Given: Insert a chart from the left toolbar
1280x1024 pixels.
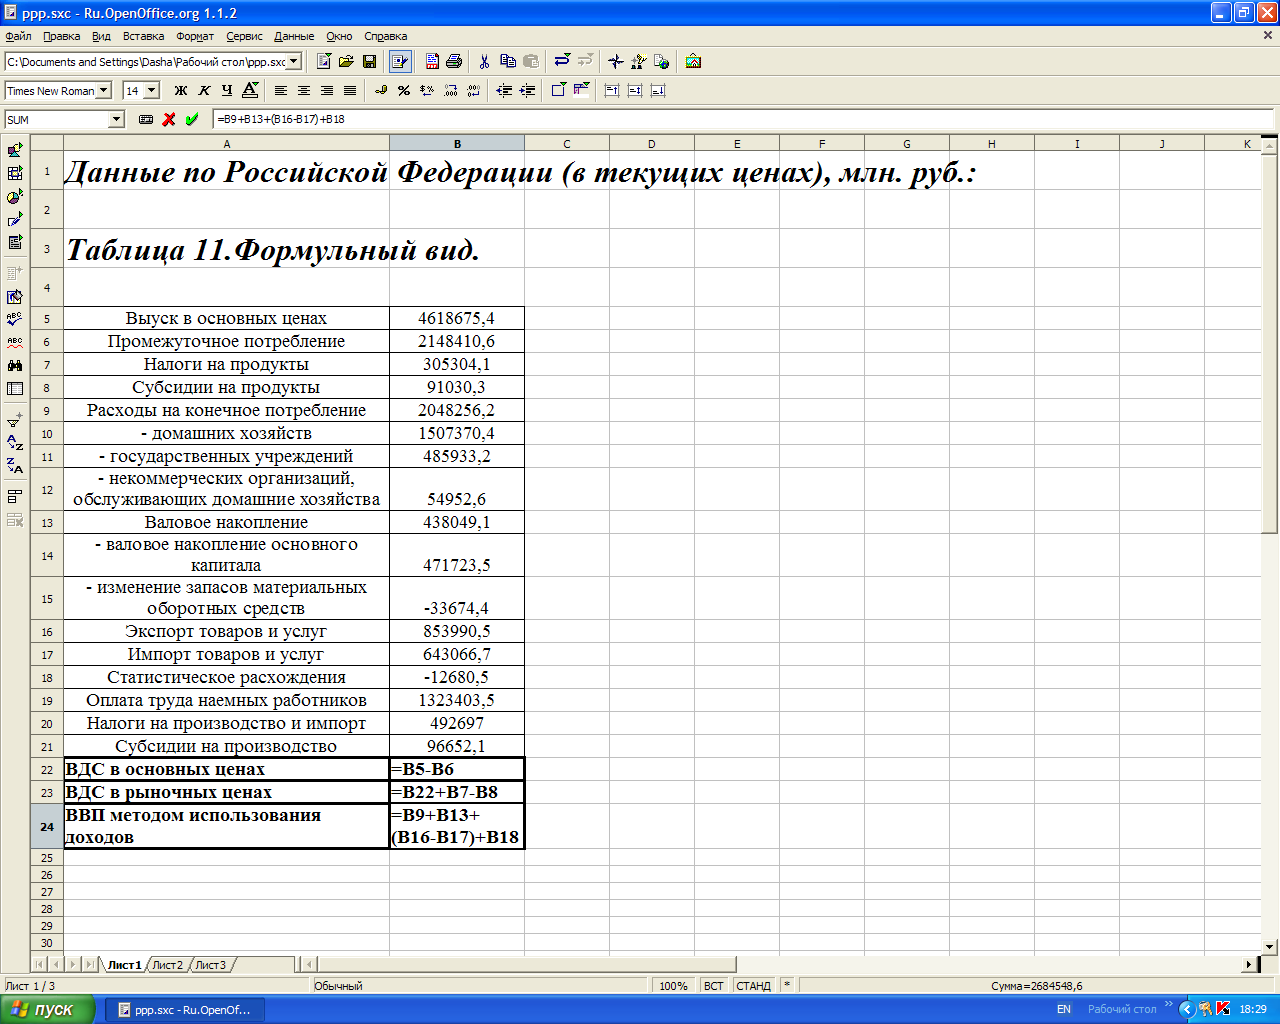Looking at the screenshot, I should 15,197.
